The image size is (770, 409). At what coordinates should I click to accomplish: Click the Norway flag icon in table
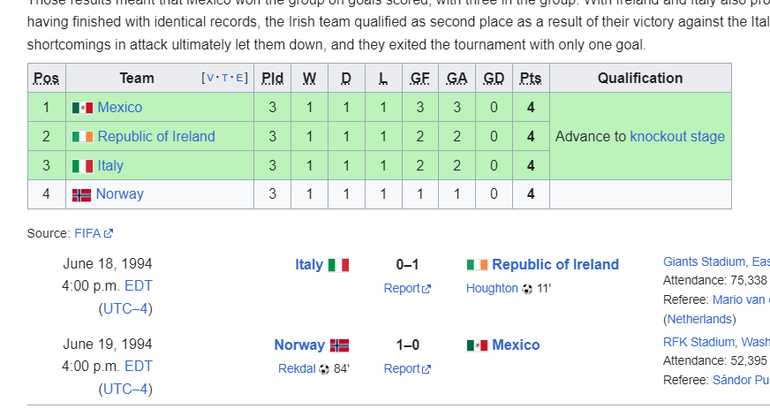click(82, 195)
